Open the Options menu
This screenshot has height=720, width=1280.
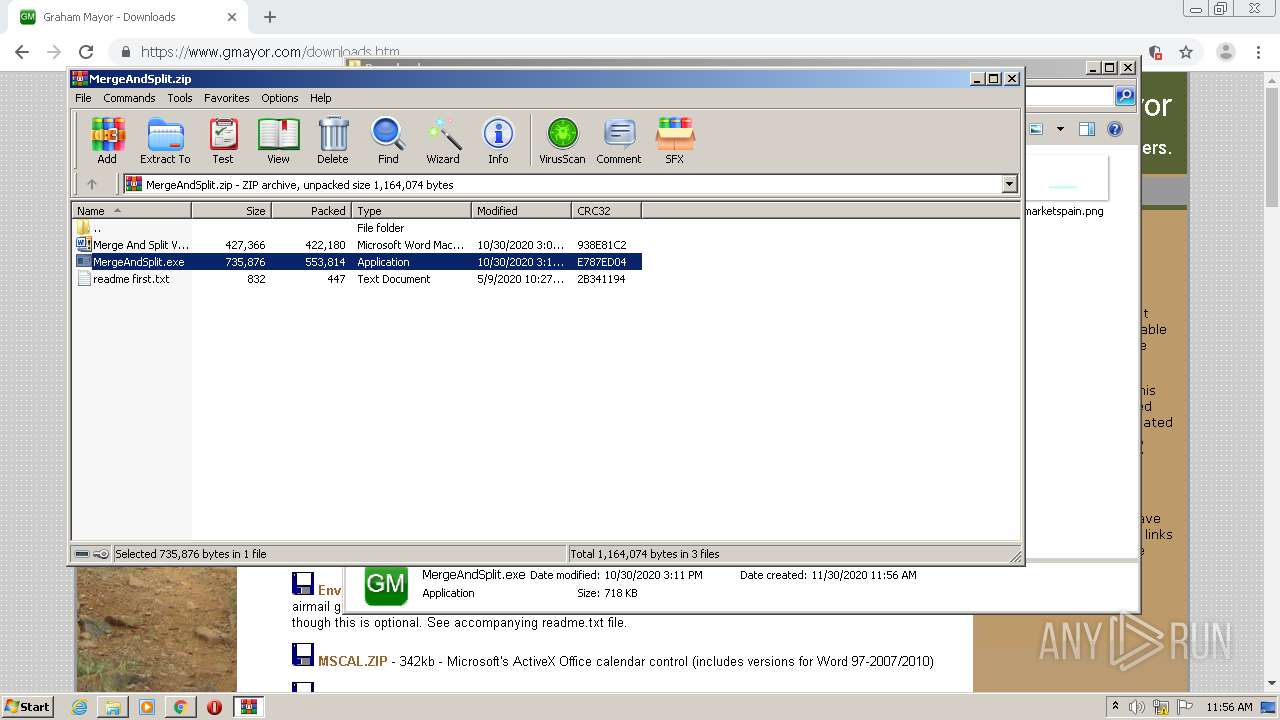[x=280, y=98]
